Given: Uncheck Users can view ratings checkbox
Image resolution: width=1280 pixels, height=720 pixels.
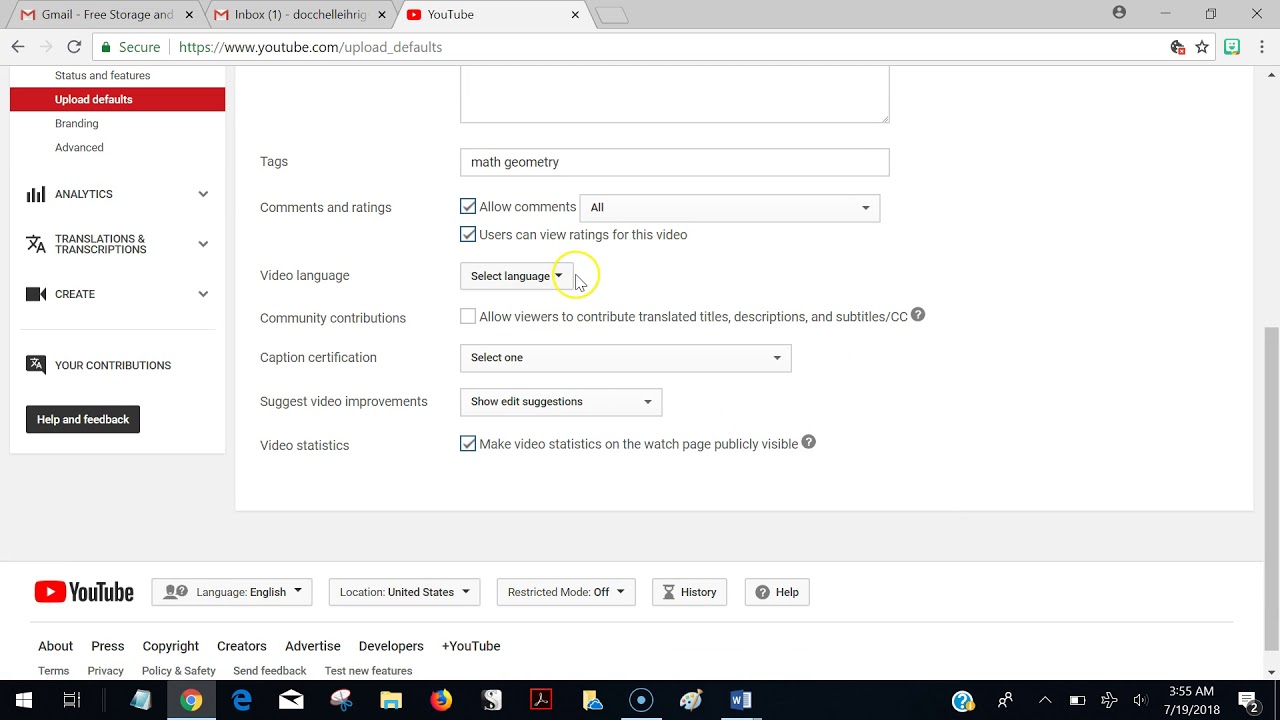Looking at the screenshot, I should click(468, 234).
